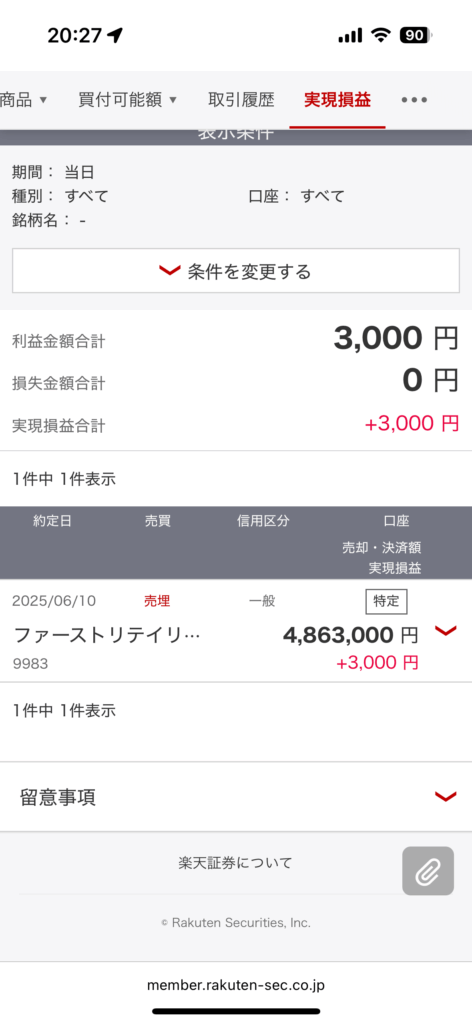Open the 商品 dropdown menu
472x1024 pixels.
pos(24,100)
